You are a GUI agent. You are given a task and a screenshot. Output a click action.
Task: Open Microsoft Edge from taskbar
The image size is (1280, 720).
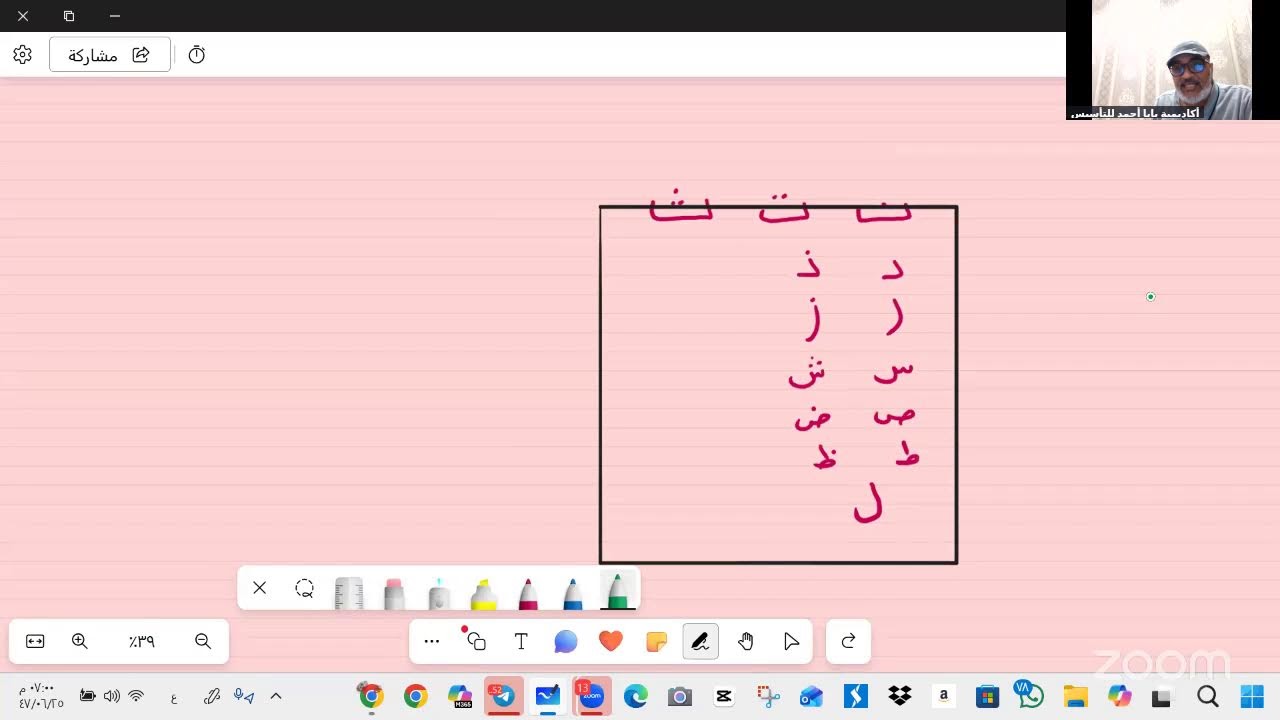[x=636, y=696]
